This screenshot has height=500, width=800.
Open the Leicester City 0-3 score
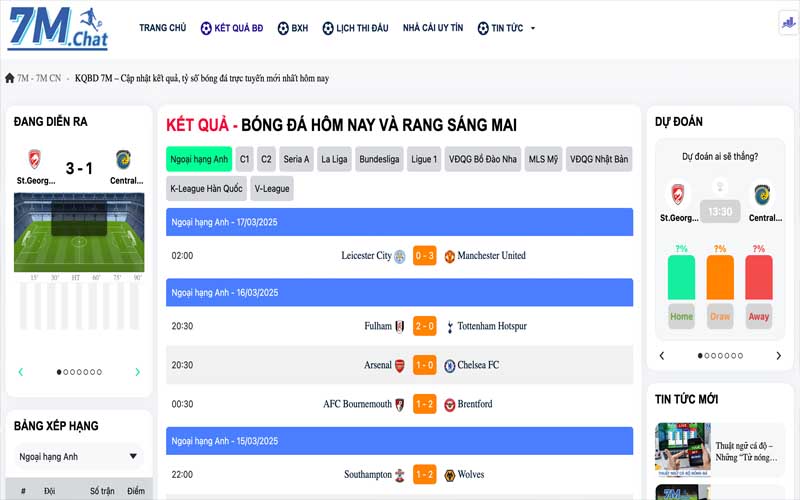pos(424,256)
